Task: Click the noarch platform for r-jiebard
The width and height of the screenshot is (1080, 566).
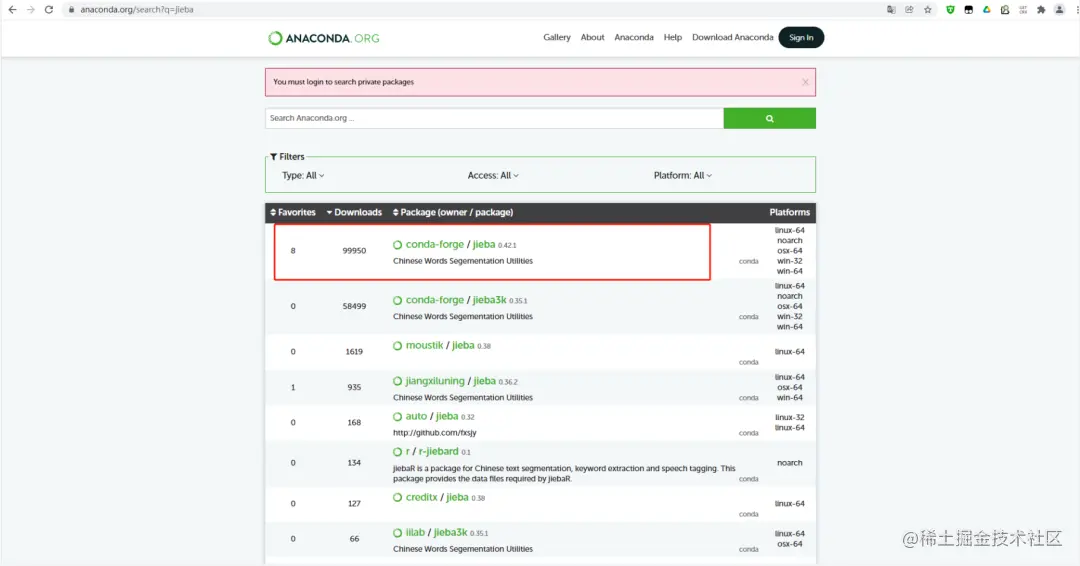Action: (789, 463)
